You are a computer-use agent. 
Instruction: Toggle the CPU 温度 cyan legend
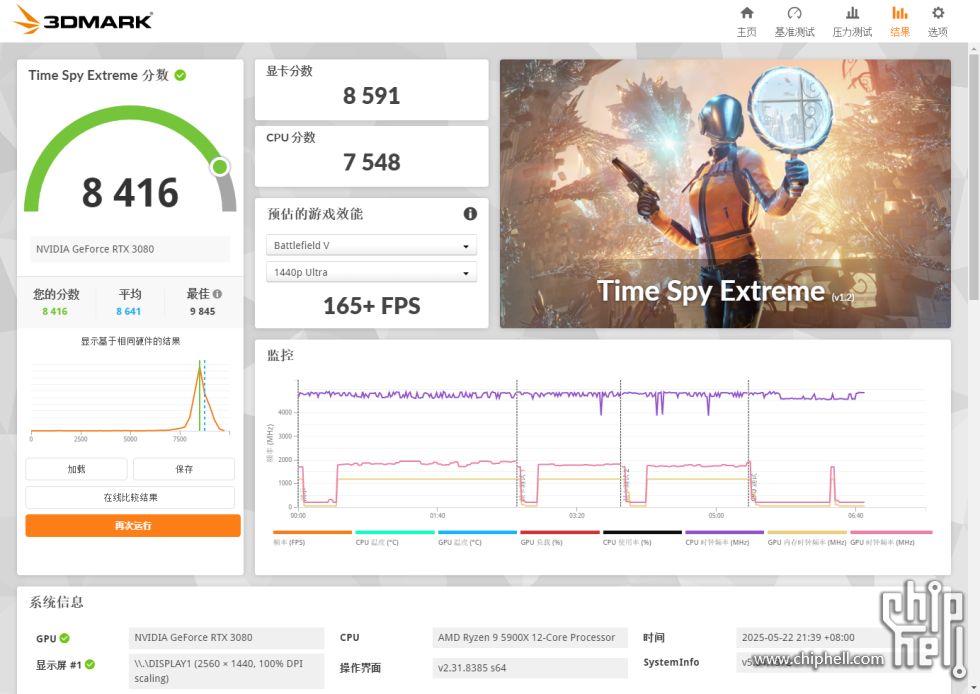(394, 537)
